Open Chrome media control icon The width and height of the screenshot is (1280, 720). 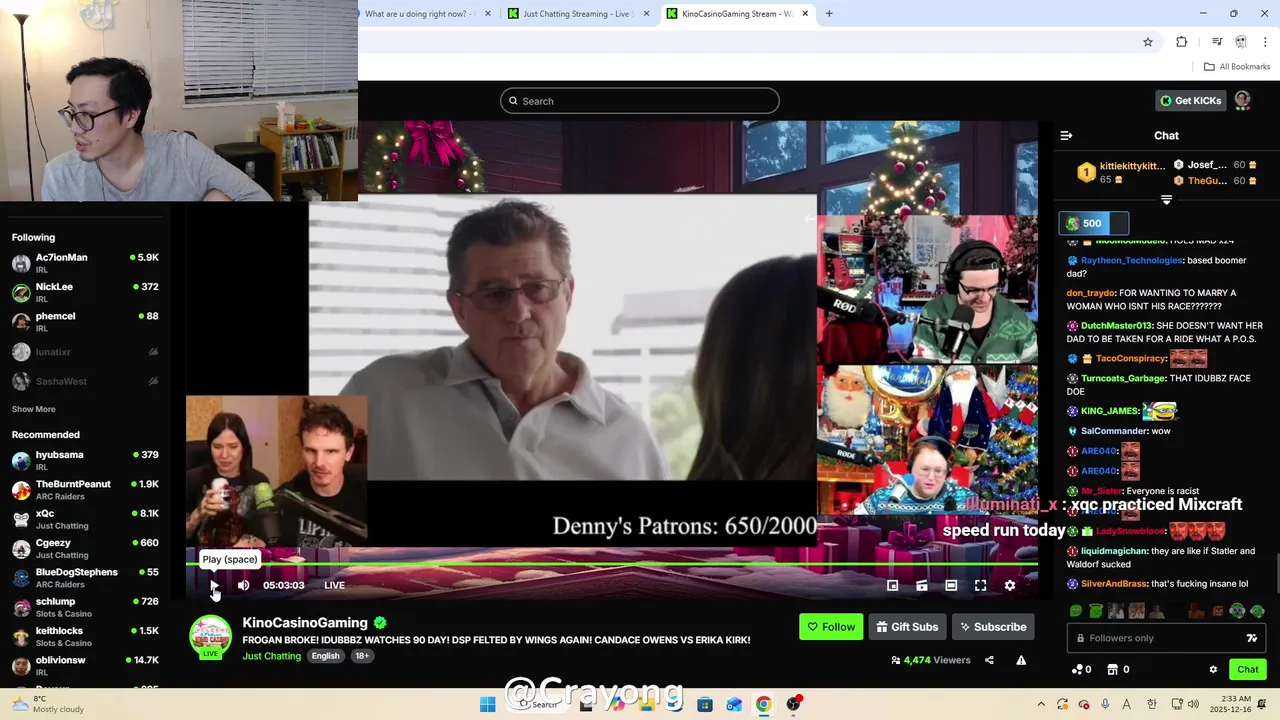(x=1217, y=42)
